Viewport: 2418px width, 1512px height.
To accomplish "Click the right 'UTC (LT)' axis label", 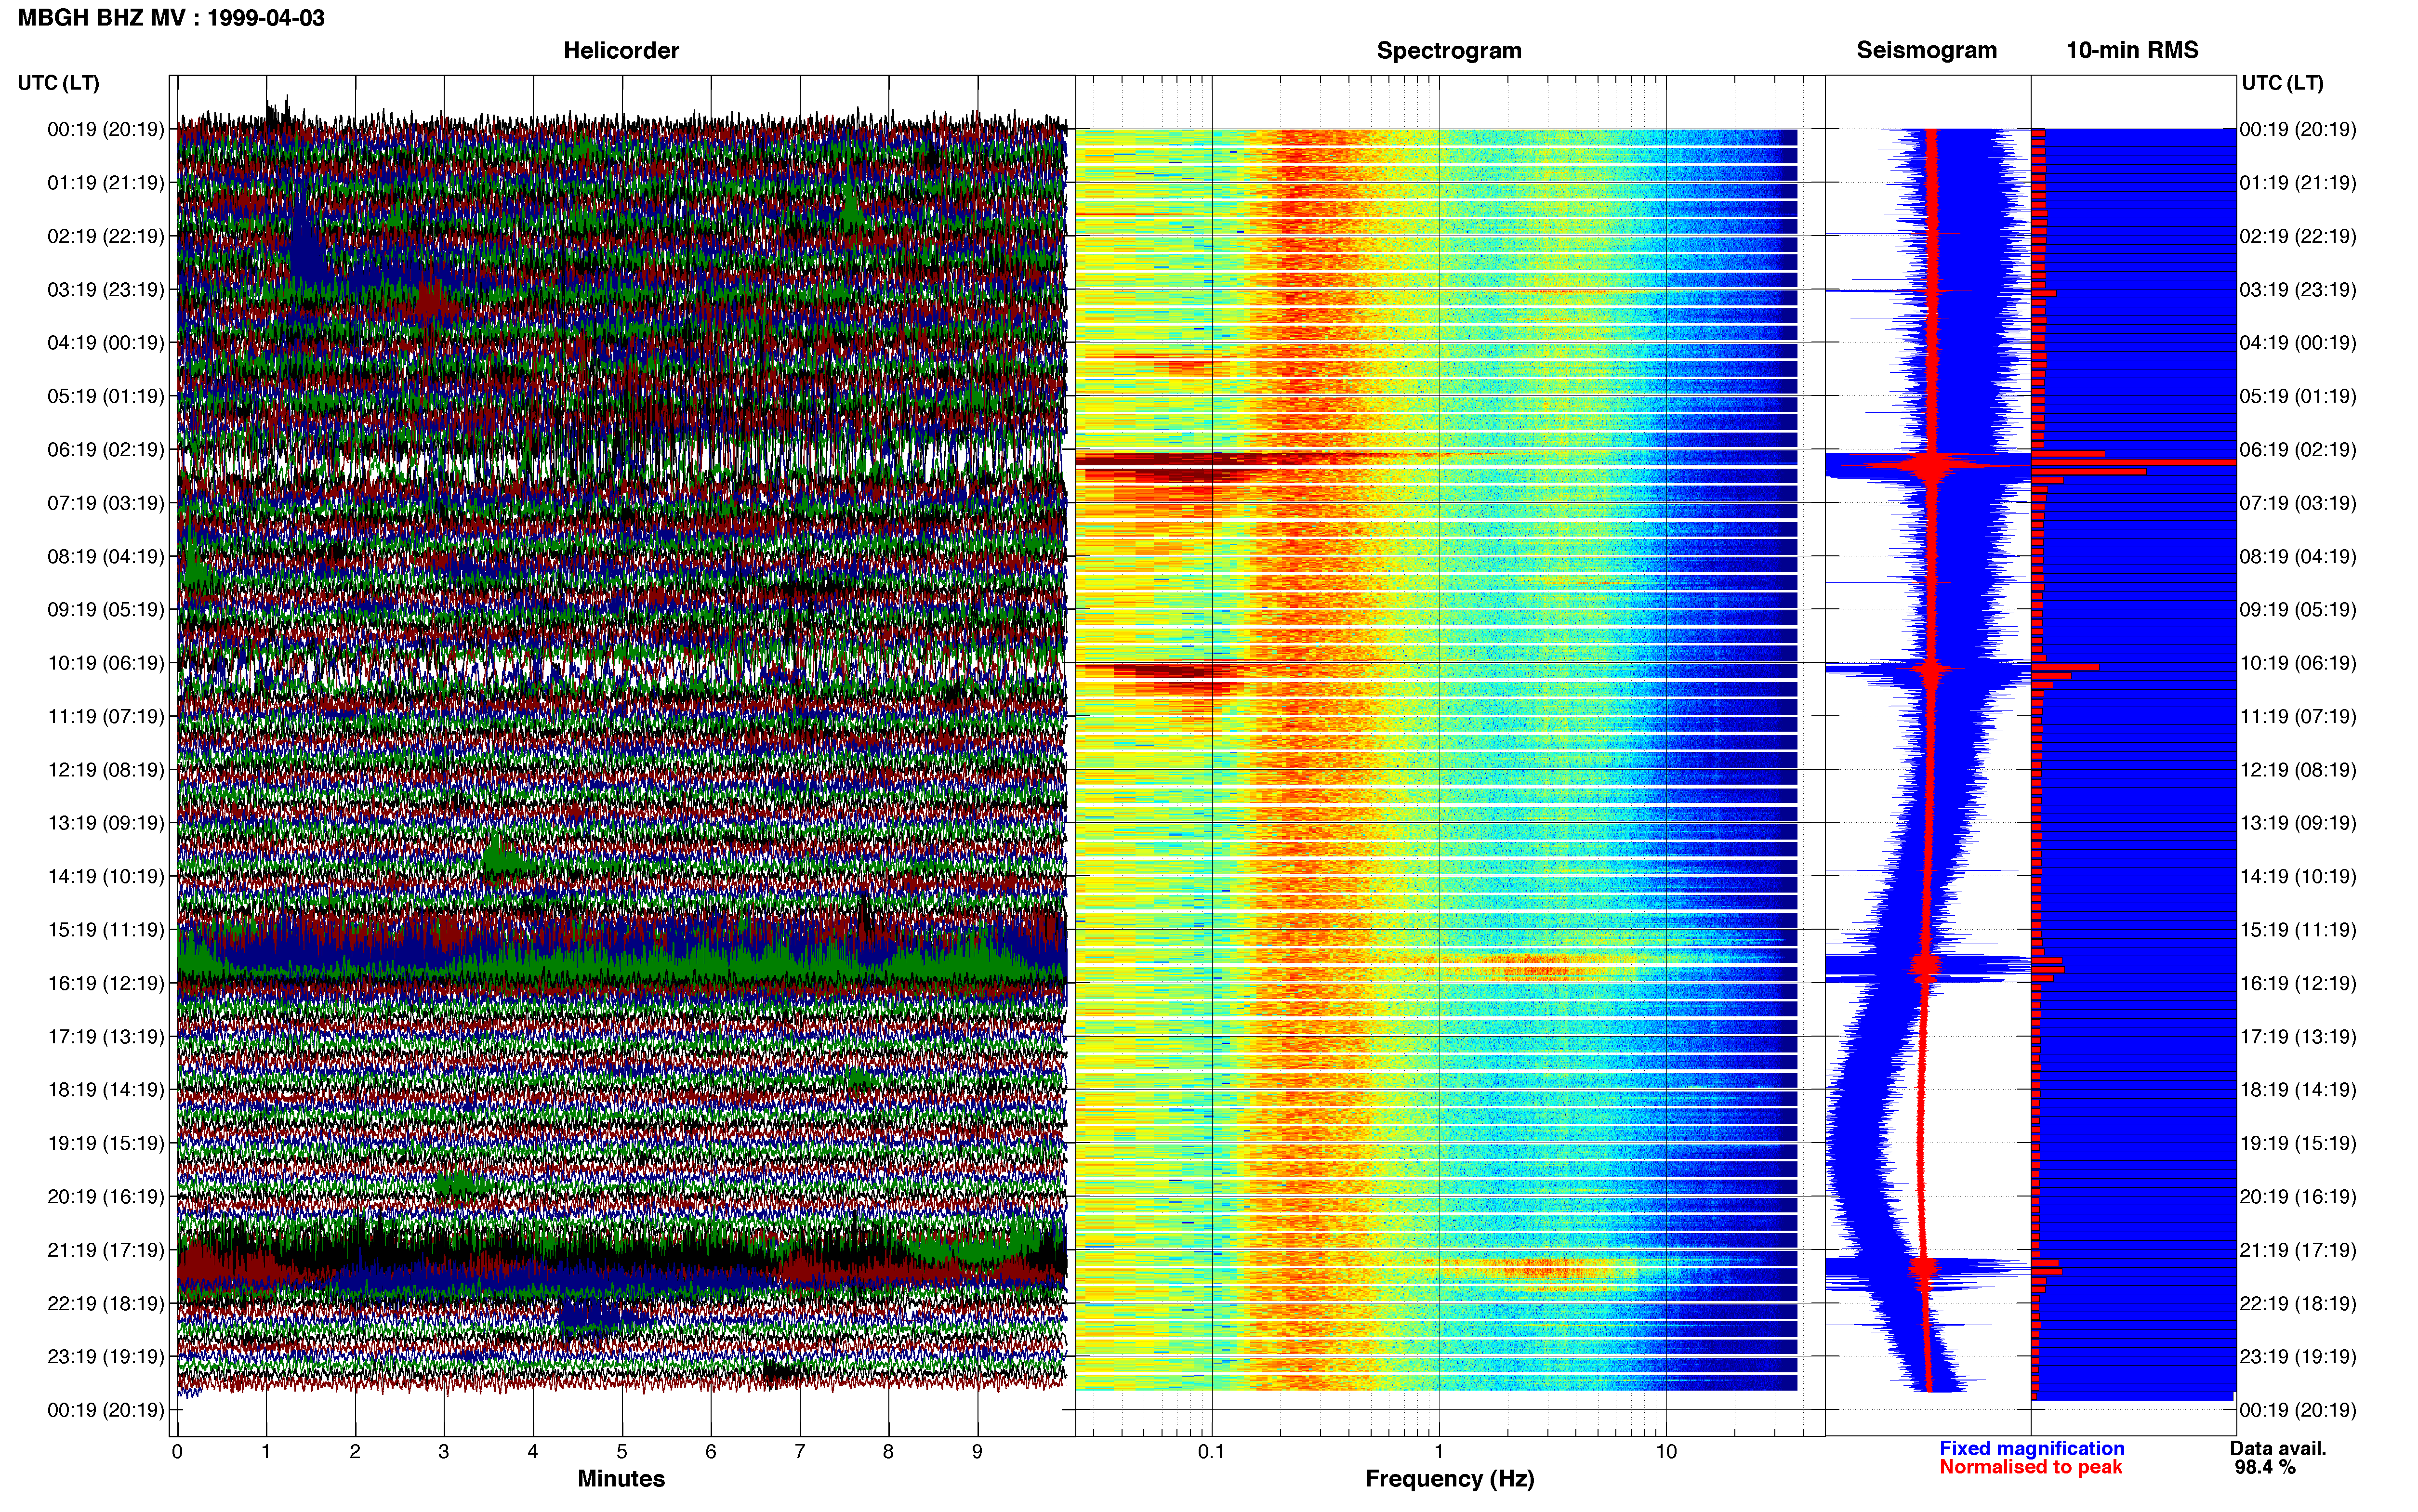I will (x=2282, y=83).
